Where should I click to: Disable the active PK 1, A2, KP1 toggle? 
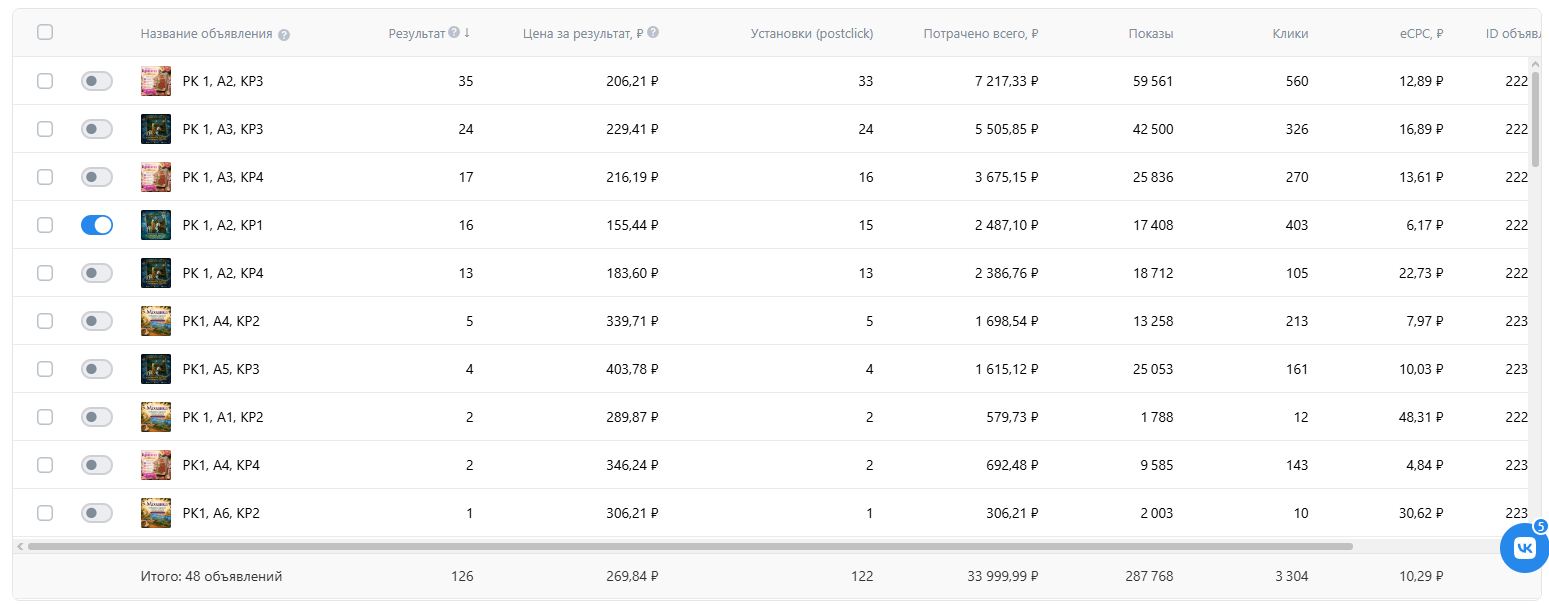(x=97, y=225)
